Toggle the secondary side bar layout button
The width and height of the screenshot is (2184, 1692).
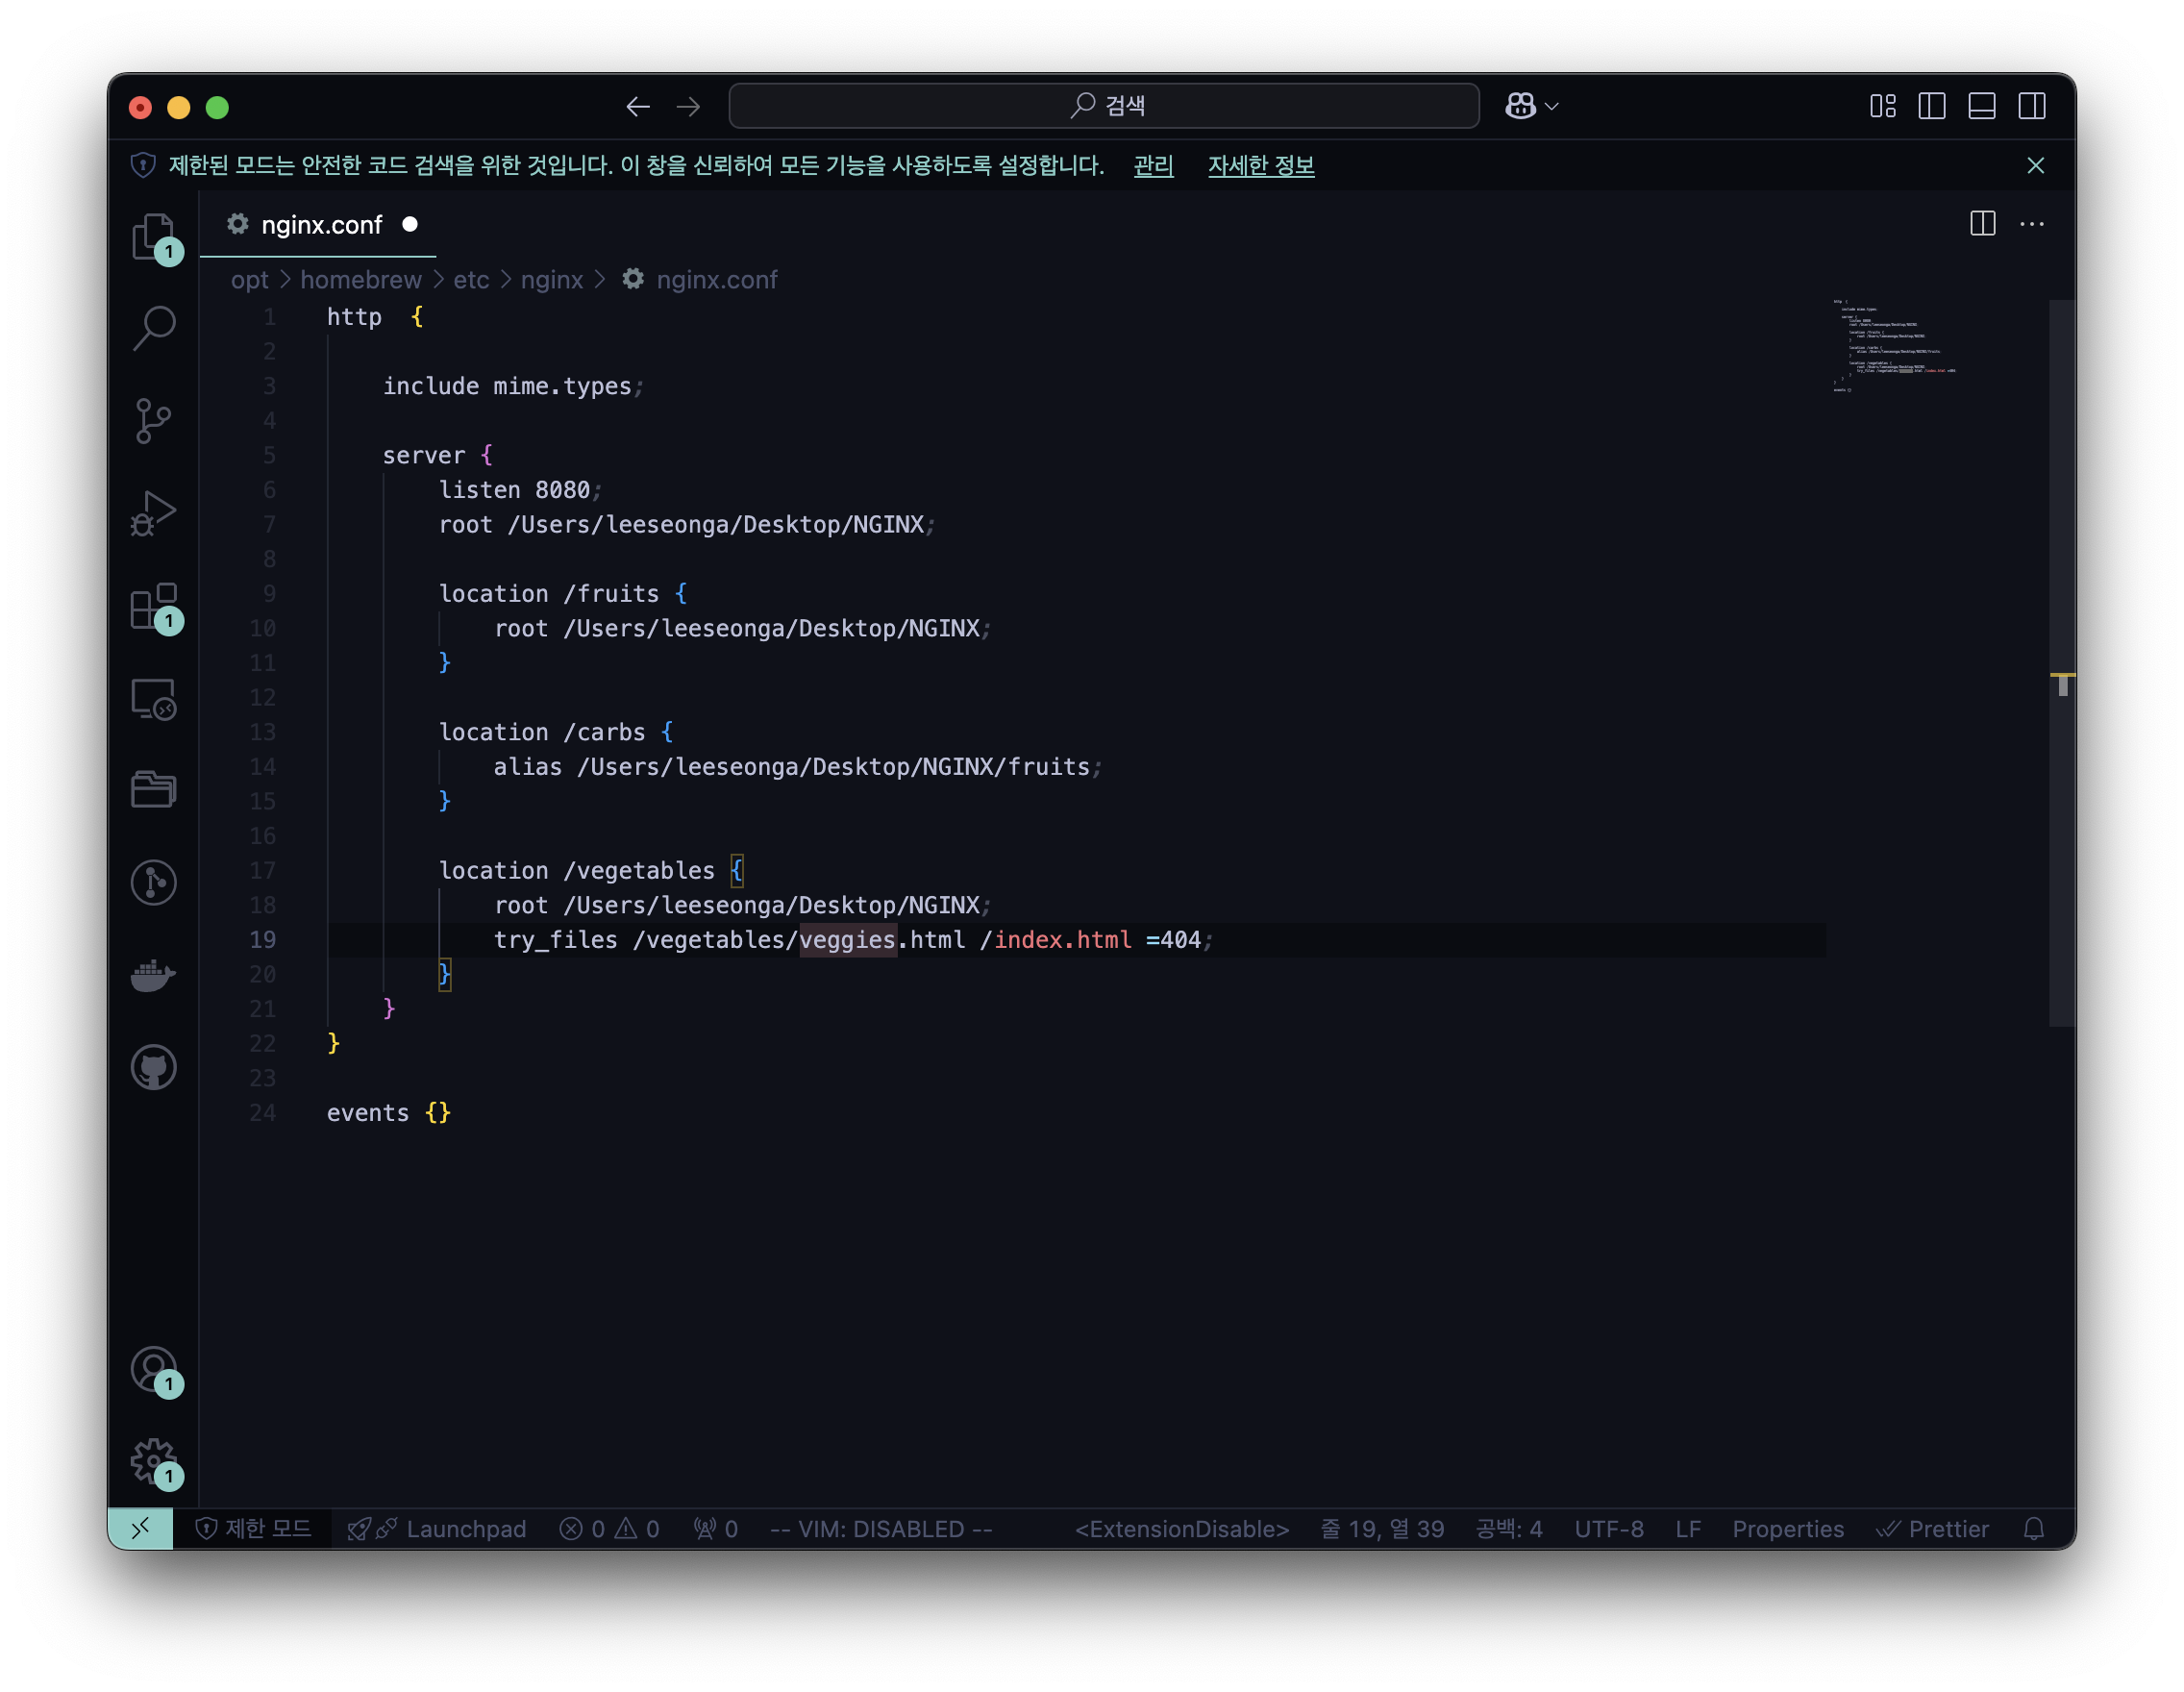(x=2031, y=106)
